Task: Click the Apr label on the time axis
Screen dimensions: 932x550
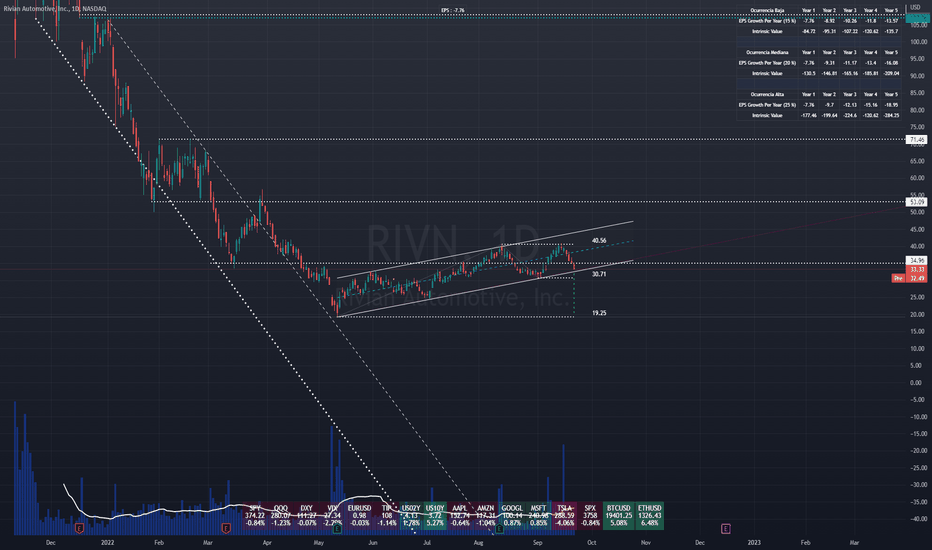Action: 267,542
